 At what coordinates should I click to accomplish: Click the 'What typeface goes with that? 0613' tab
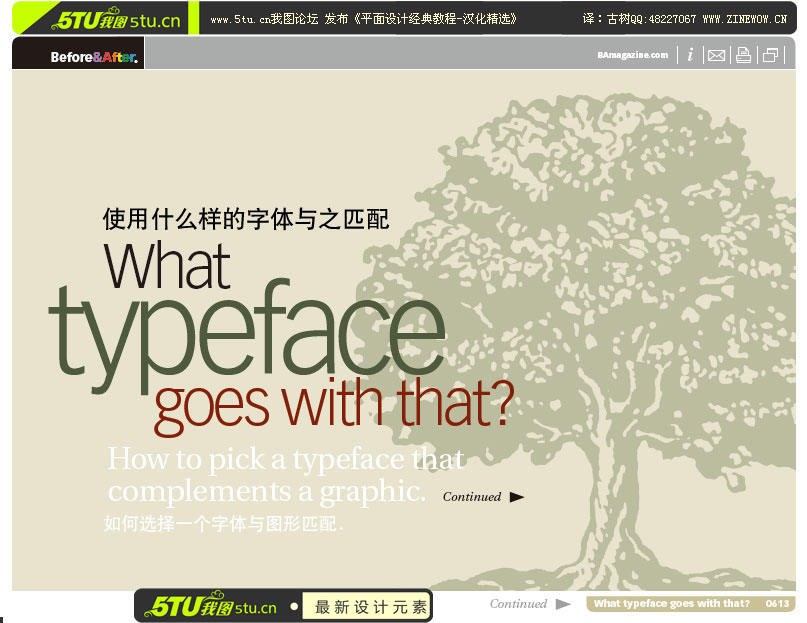click(x=691, y=603)
